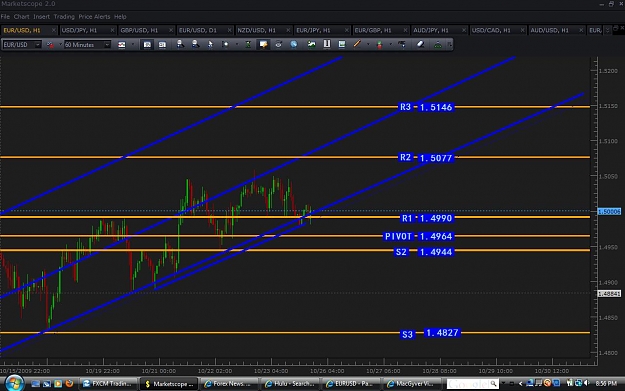Click the current price tag 1.50006
The width and height of the screenshot is (625, 391).
coord(609,212)
